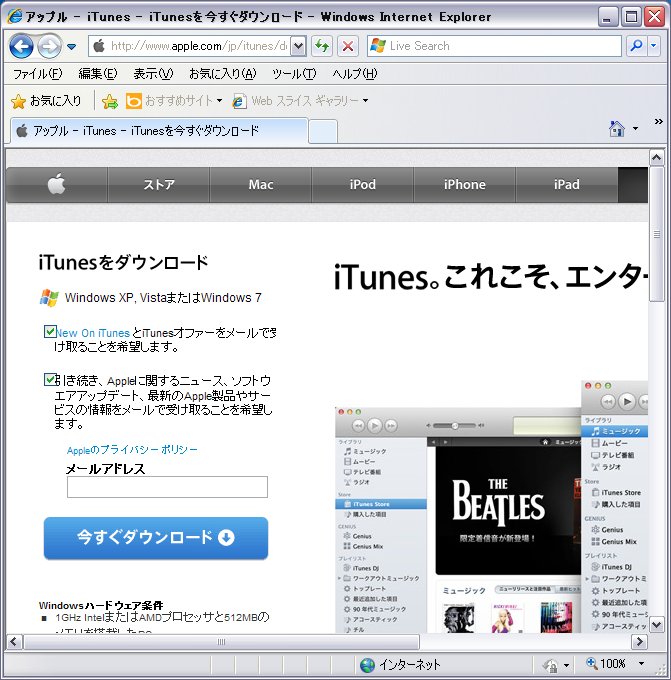671x680 pixels.
Task: Expand the command bar chevron overflow
Action: [658, 121]
